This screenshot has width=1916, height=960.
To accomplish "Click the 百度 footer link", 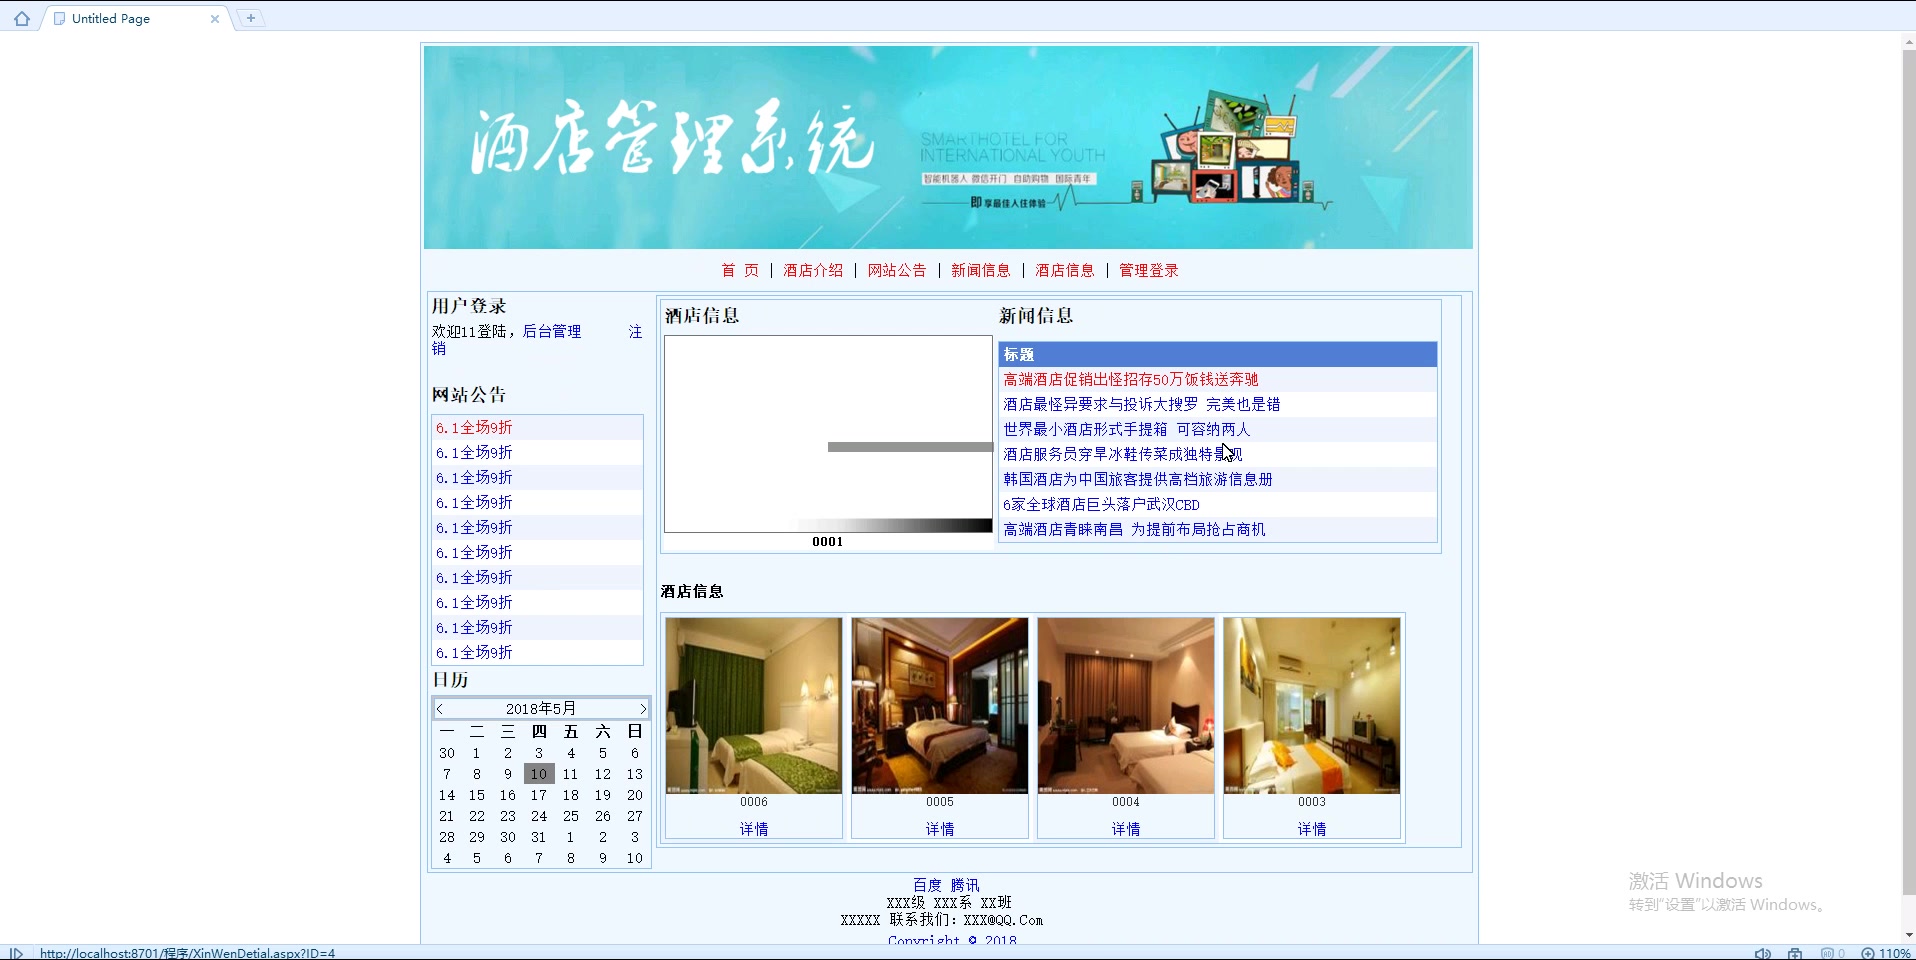I will coord(927,885).
